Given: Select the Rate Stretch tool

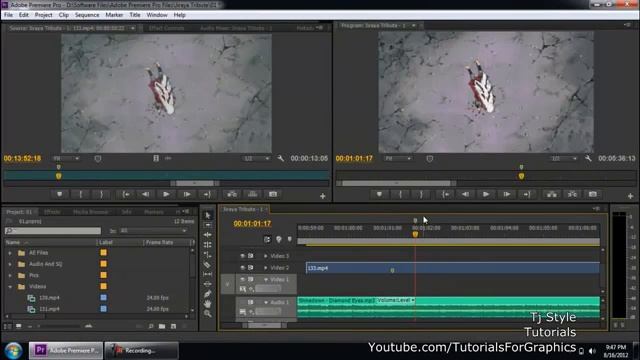Looking at the screenshot, I should pos(208,255).
